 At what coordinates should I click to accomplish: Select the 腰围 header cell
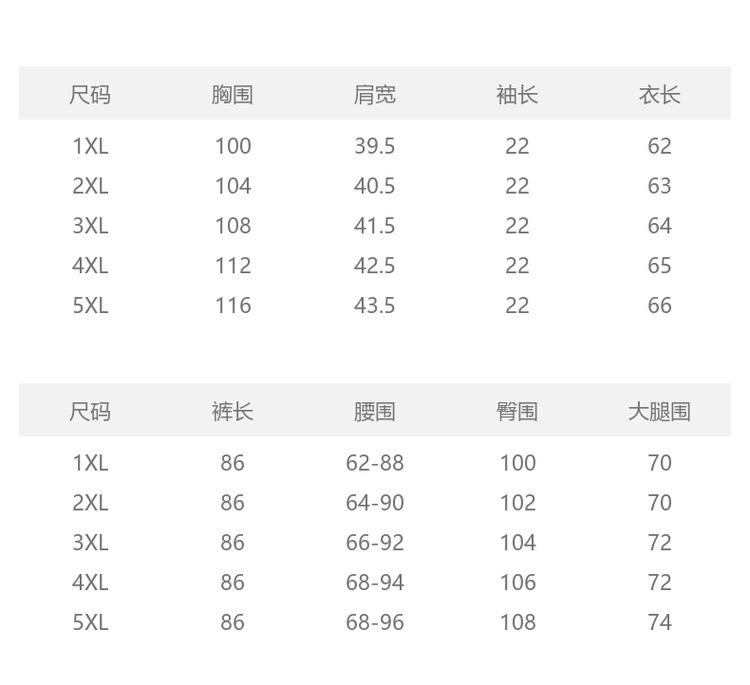tap(375, 411)
